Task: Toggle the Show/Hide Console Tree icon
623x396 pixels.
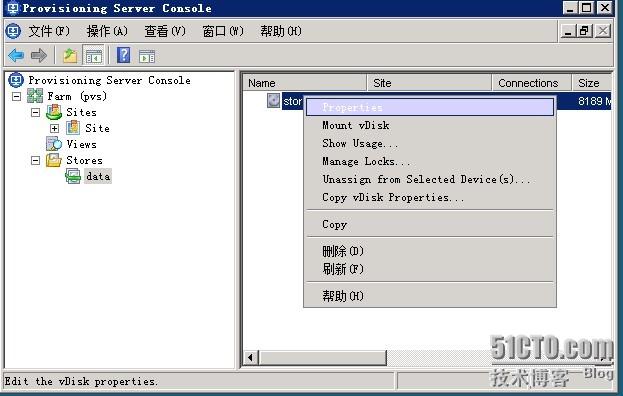Action: (93, 56)
